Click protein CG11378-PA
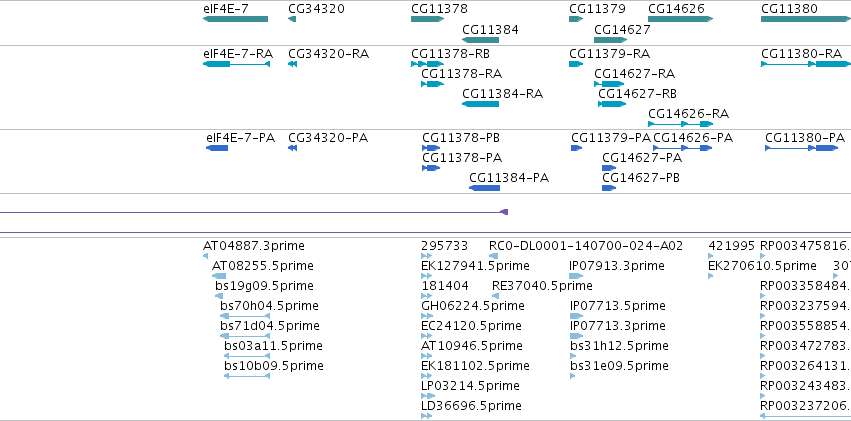The height and width of the screenshot is (421, 851). click(431, 168)
